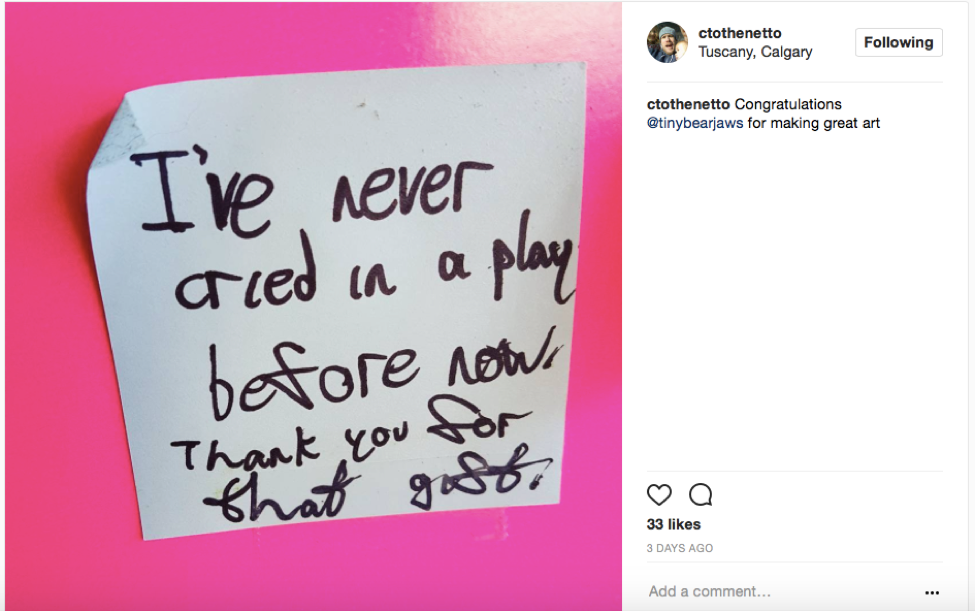Toggle the Following button
Viewport: 975px width, 611px height.
tap(899, 42)
